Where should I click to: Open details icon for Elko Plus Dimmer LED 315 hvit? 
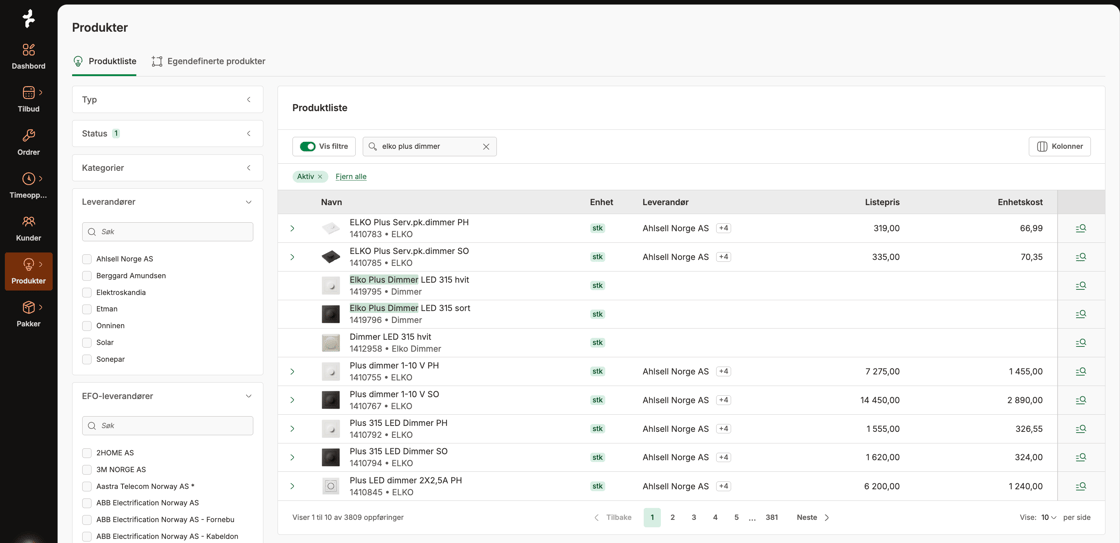1081,285
